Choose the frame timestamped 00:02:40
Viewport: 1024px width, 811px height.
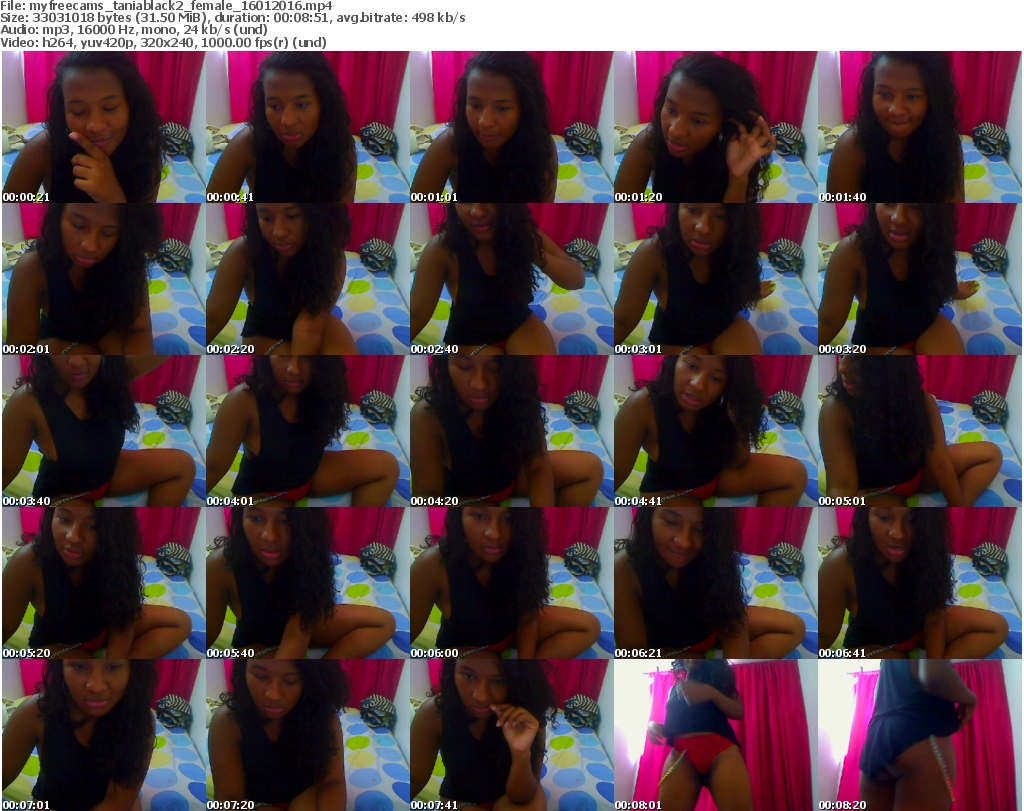pos(511,279)
